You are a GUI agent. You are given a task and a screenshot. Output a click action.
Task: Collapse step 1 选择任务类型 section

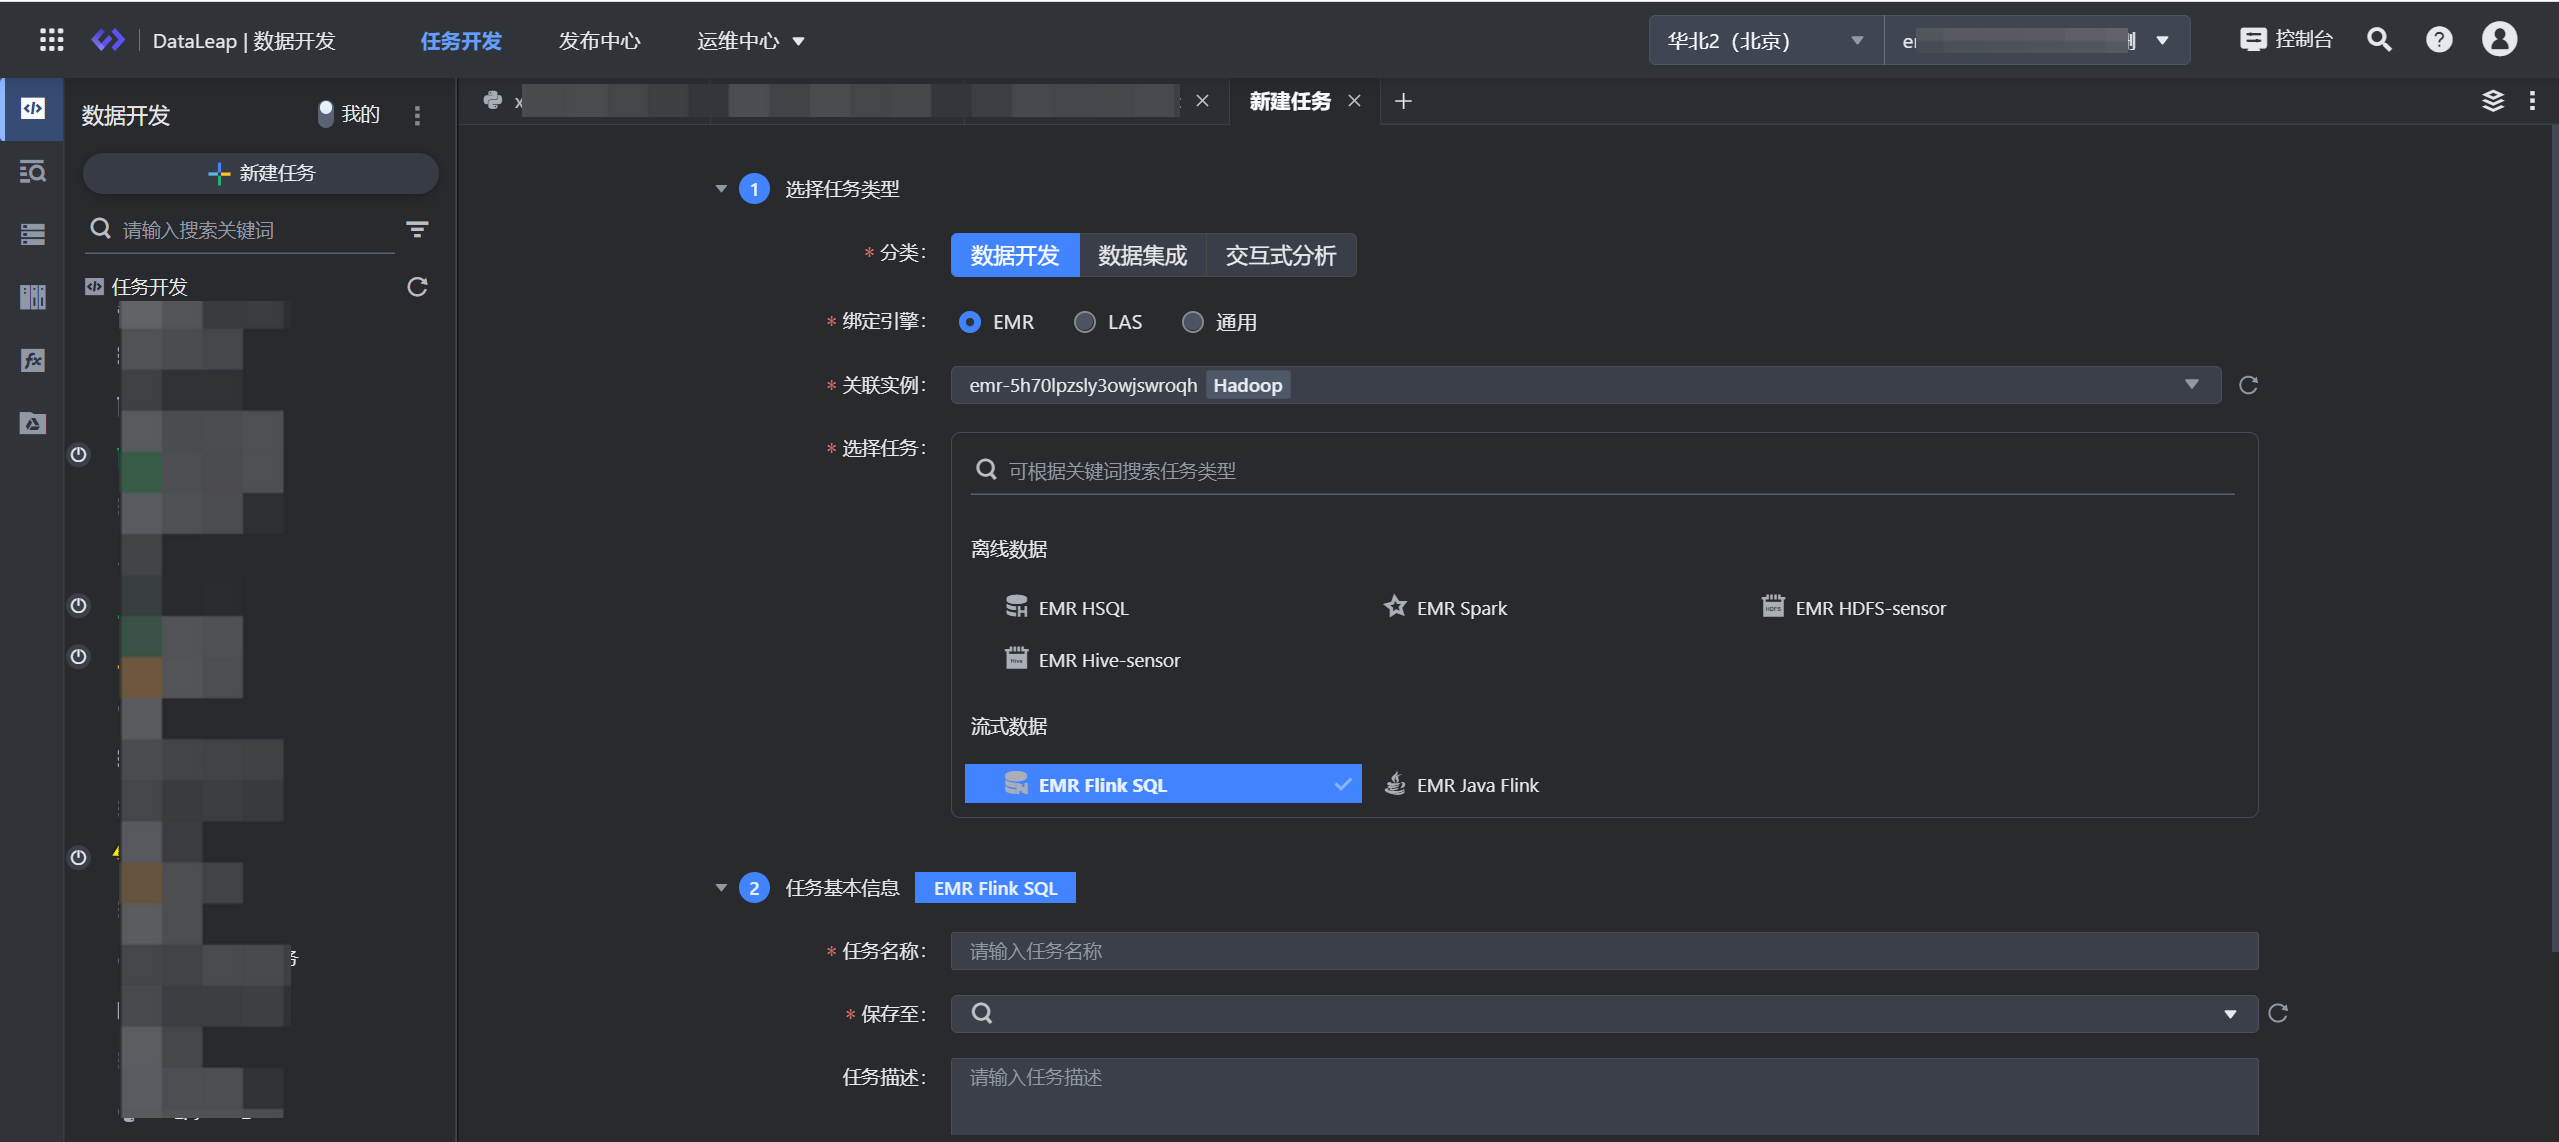click(721, 189)
